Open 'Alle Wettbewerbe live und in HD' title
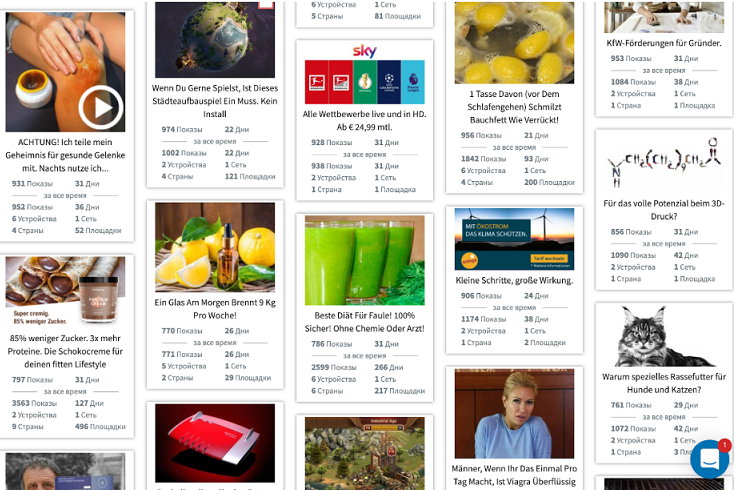 click(x=365, y=120)
